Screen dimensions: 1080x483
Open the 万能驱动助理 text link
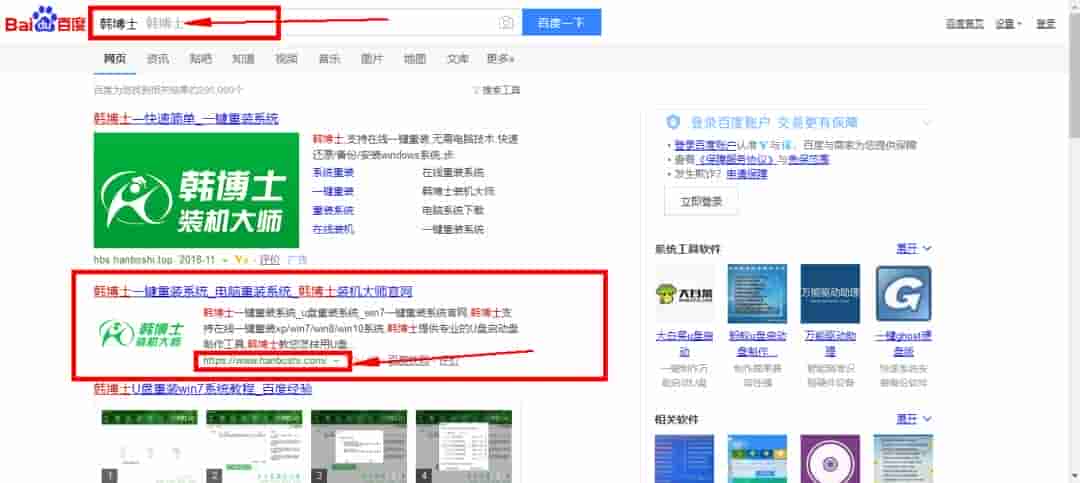click(x=830, y=344)
